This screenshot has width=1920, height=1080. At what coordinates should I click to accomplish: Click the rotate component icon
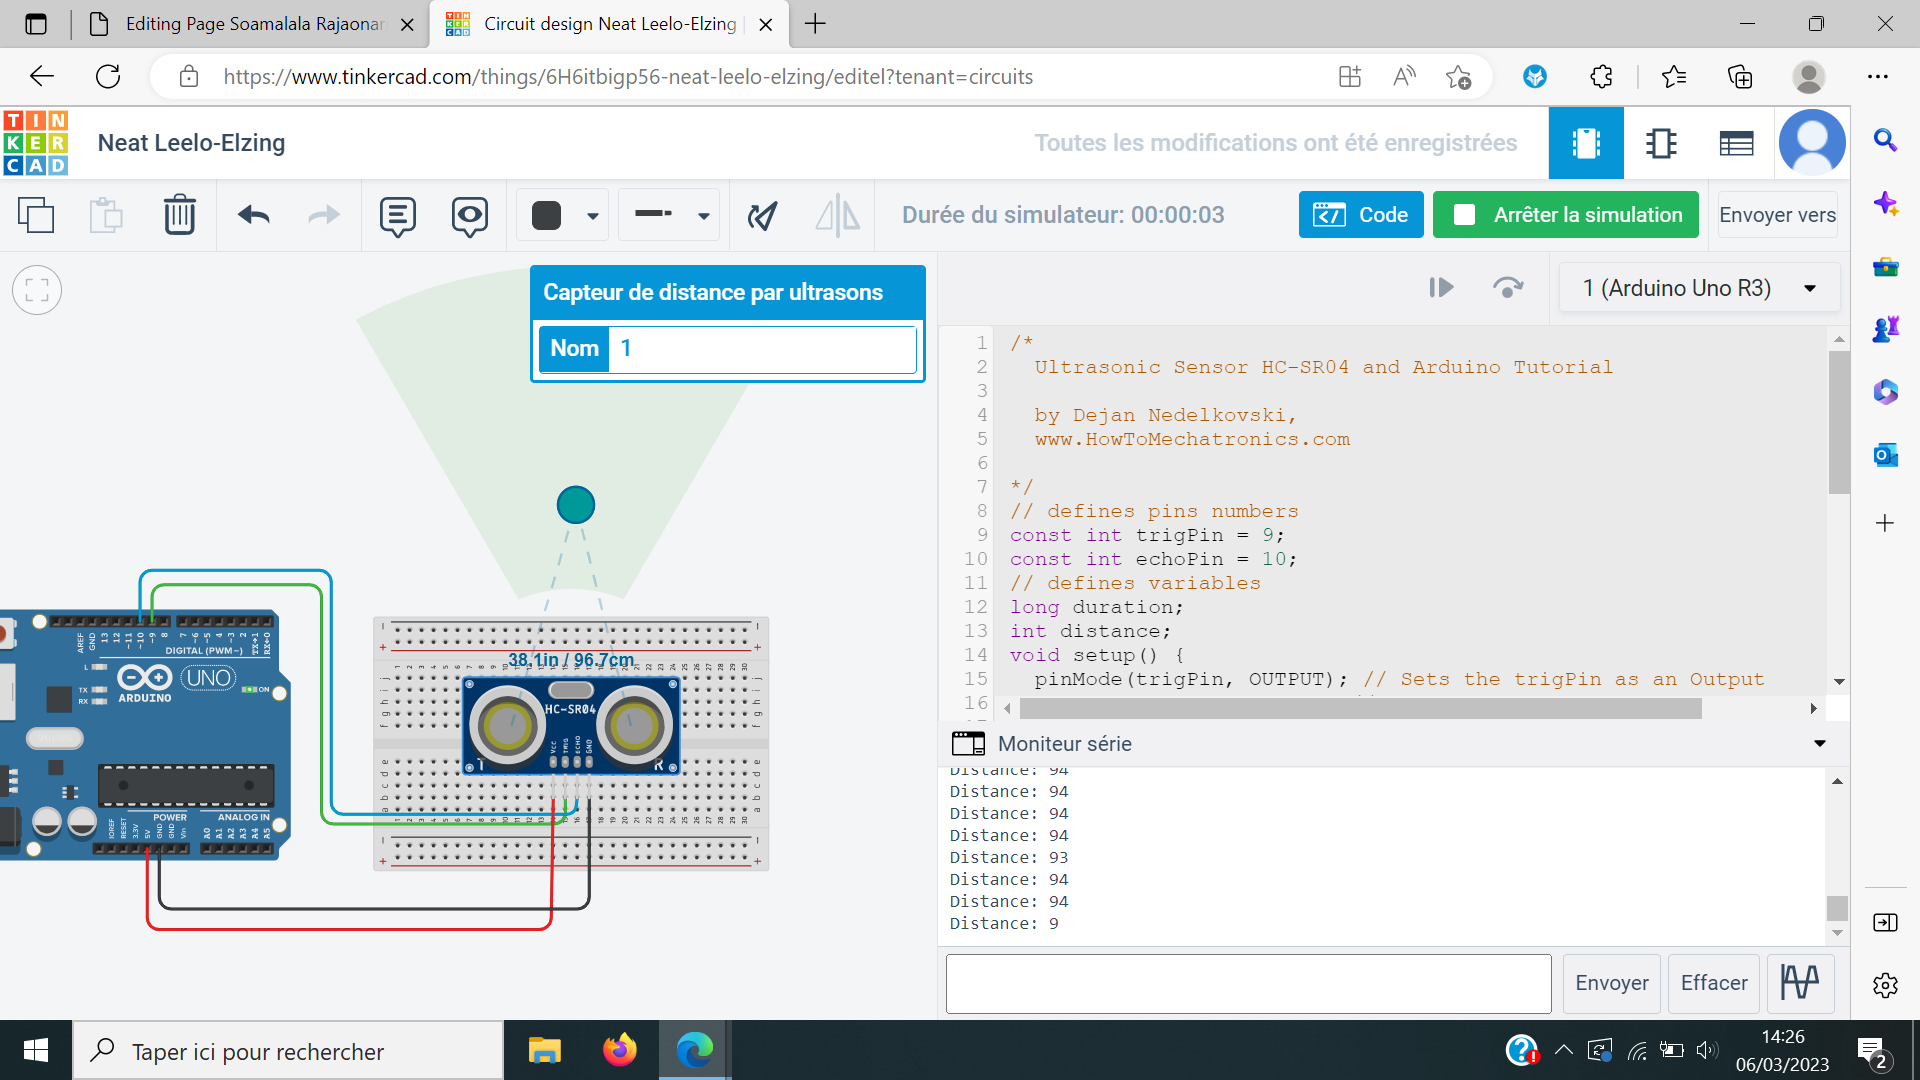763,215
